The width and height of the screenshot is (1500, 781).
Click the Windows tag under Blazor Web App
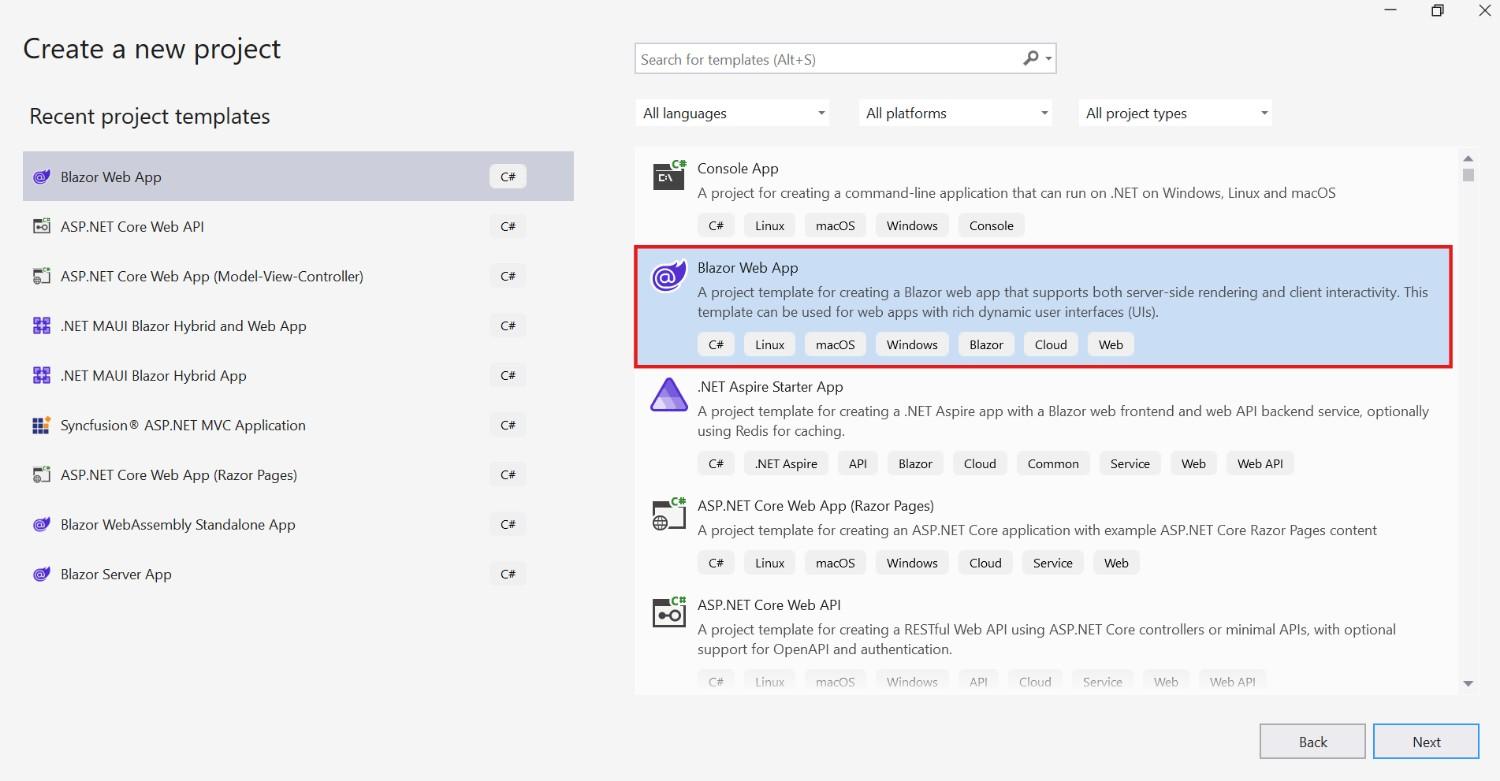tap(912, 345)
